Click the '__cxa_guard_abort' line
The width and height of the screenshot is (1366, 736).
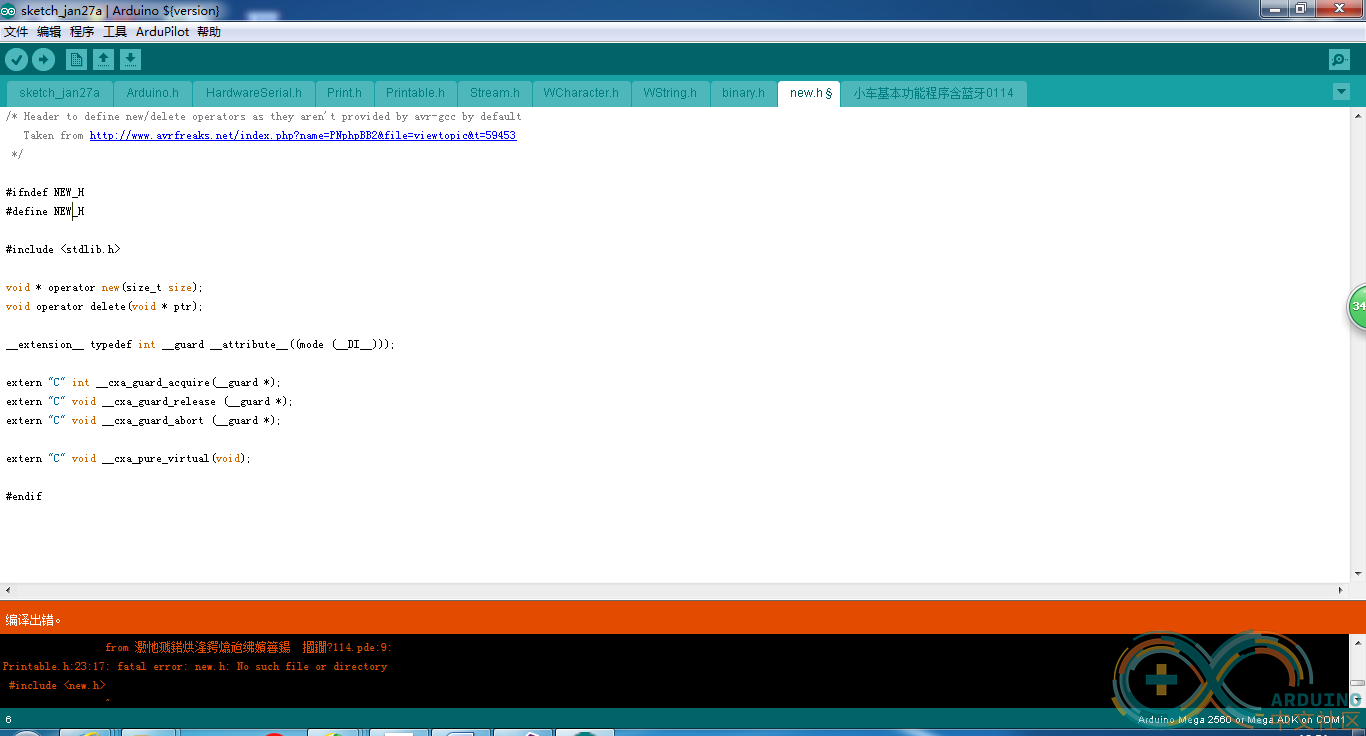click(144, 420)
